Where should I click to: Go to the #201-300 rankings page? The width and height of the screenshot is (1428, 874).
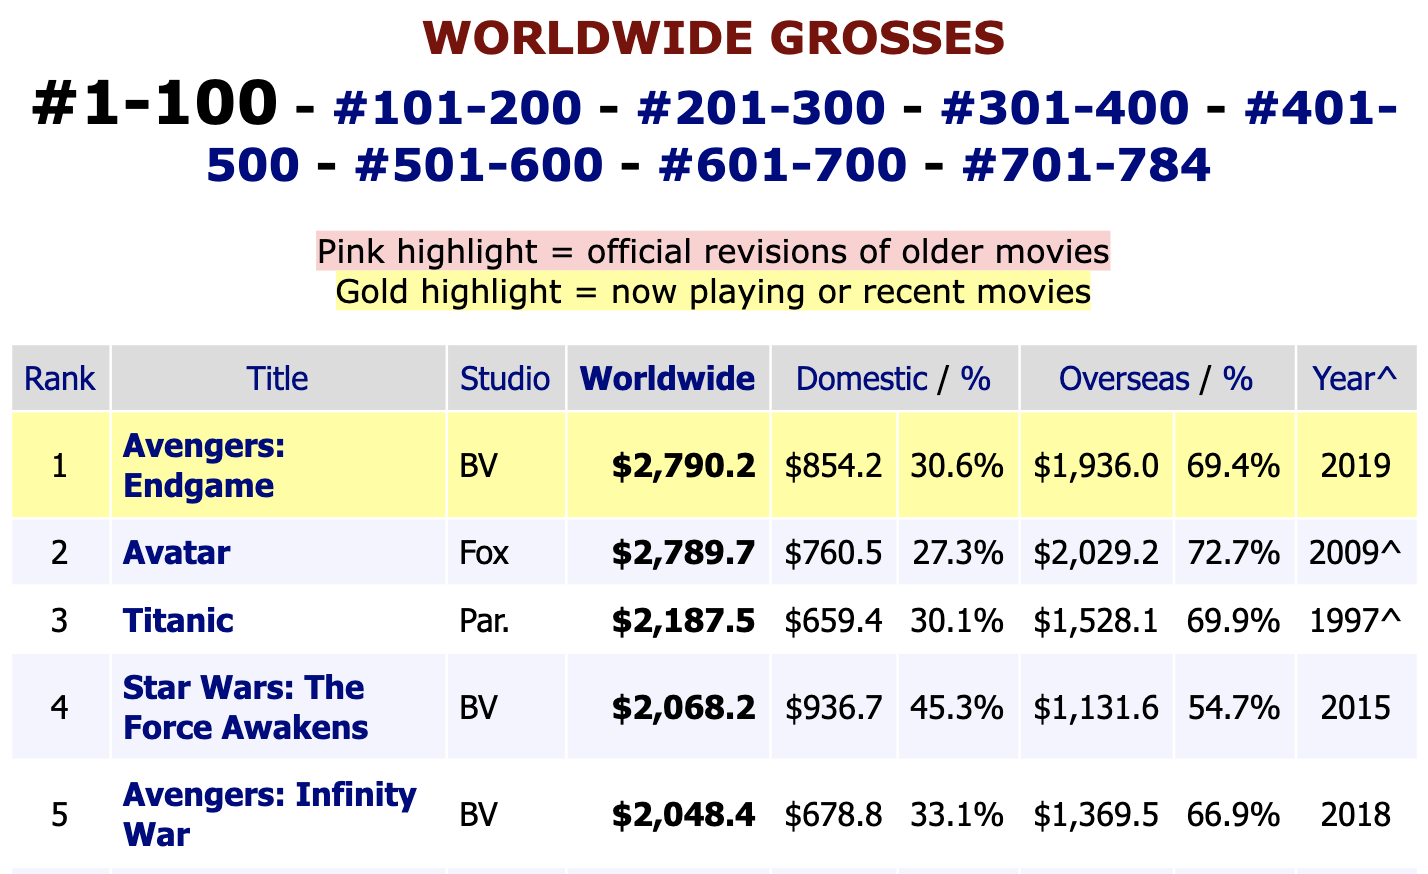tap(761, 108)
